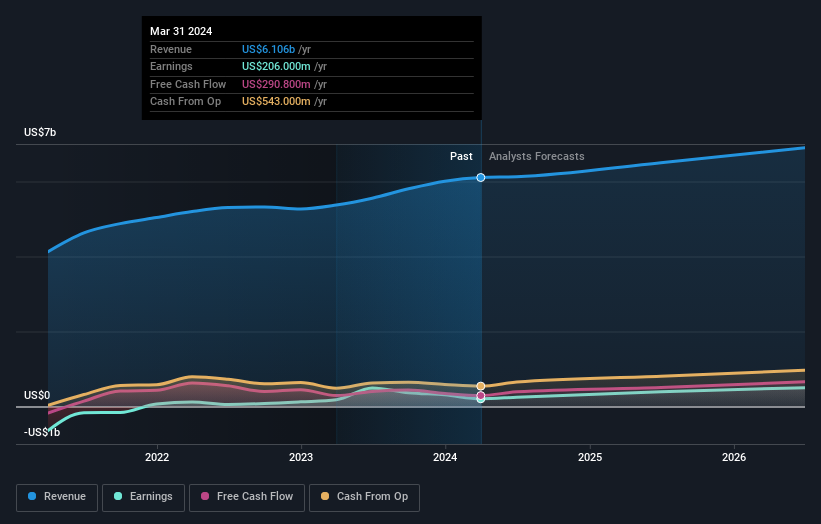Click the US$206.000m earnings value
The height and width of the screenshot is (524, 821).
(276, 66)
